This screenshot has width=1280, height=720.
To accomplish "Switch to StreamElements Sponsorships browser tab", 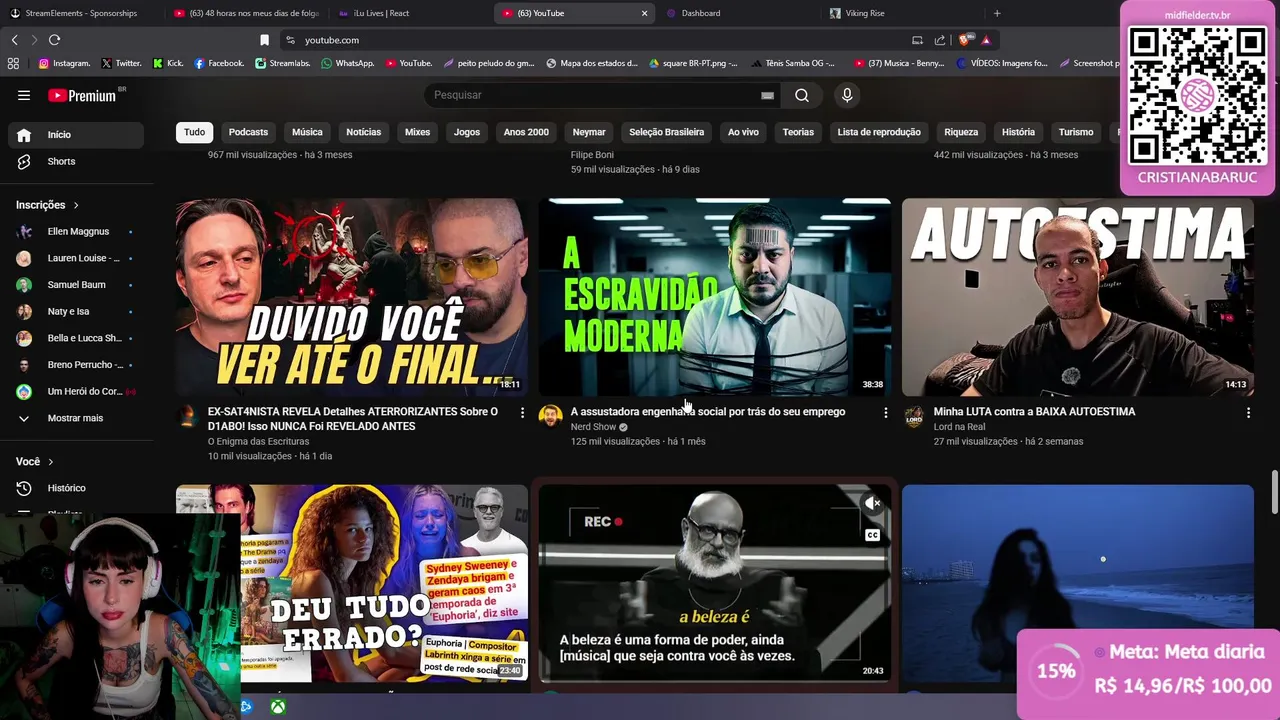I will (80, 13).
